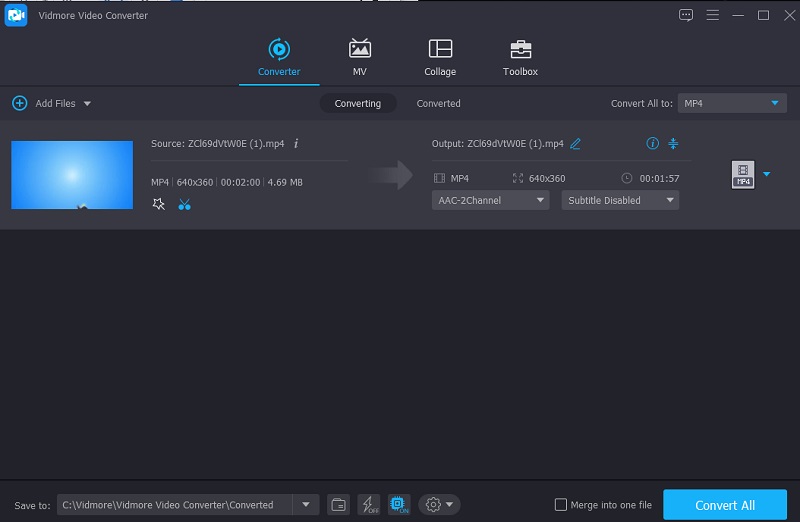Open the Edit effects star-wand icon
800x522 pixels.
coord(158,204)
